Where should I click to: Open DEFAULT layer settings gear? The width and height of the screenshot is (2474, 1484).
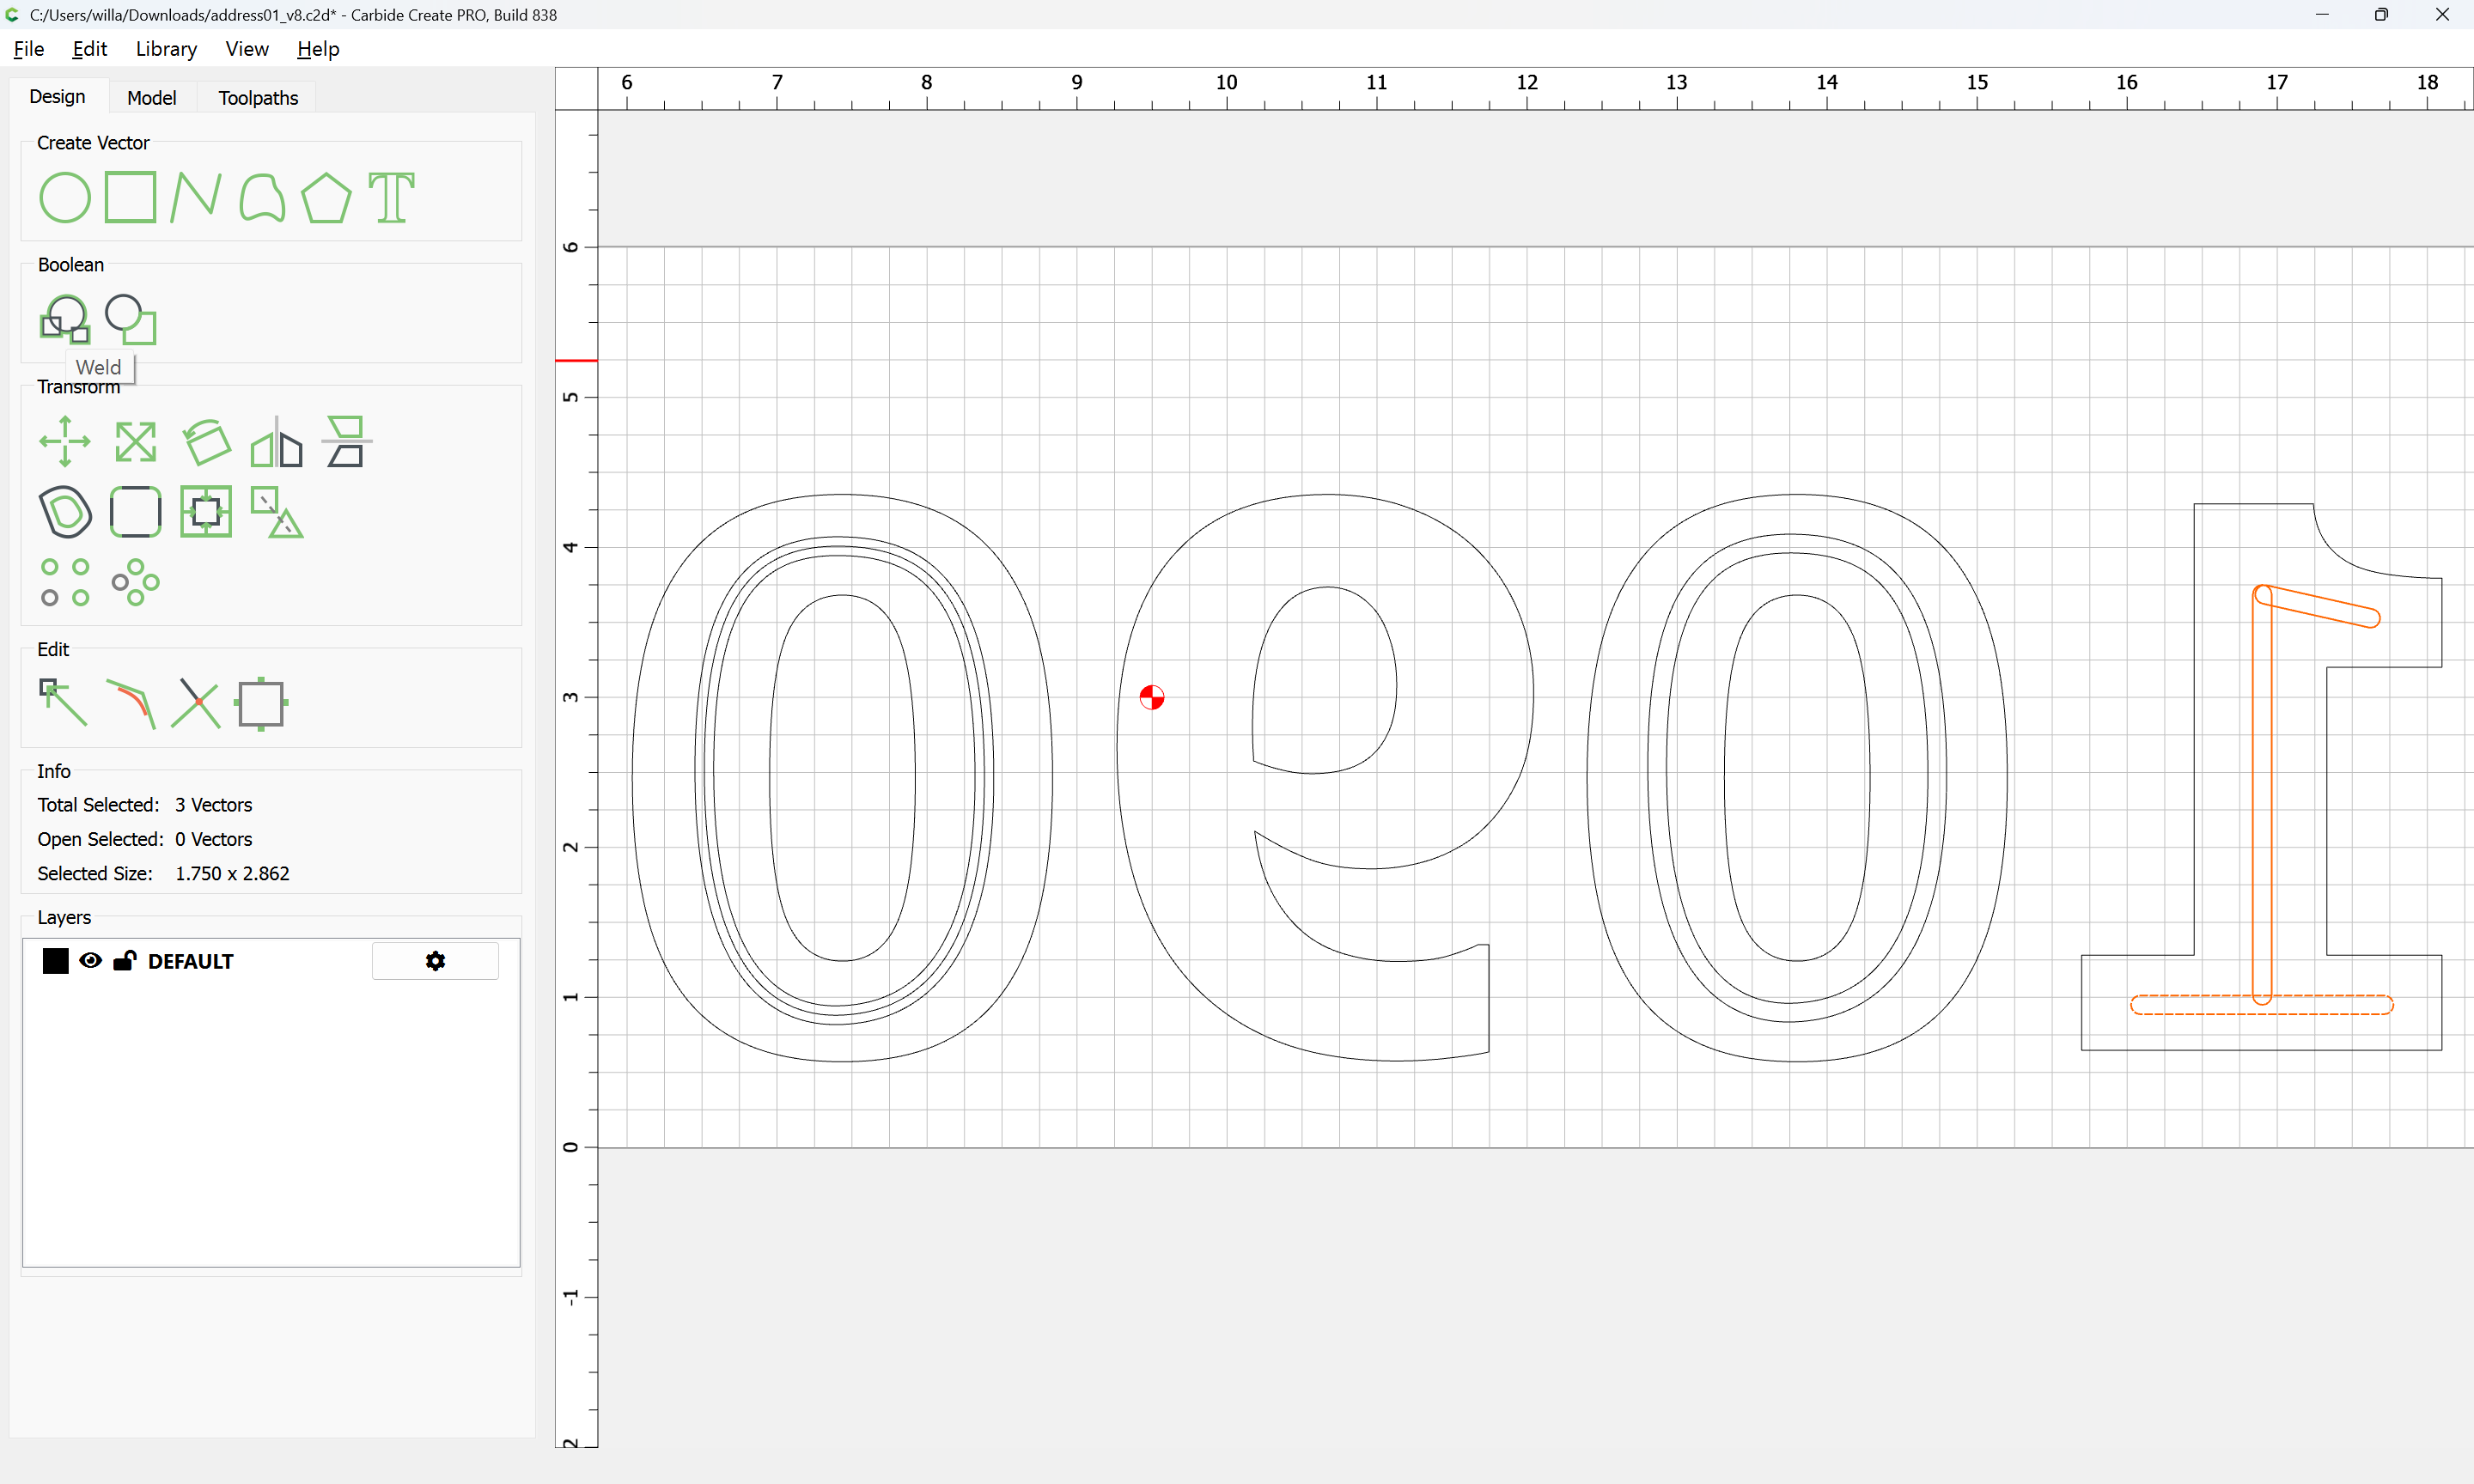(x=435, y=961)
